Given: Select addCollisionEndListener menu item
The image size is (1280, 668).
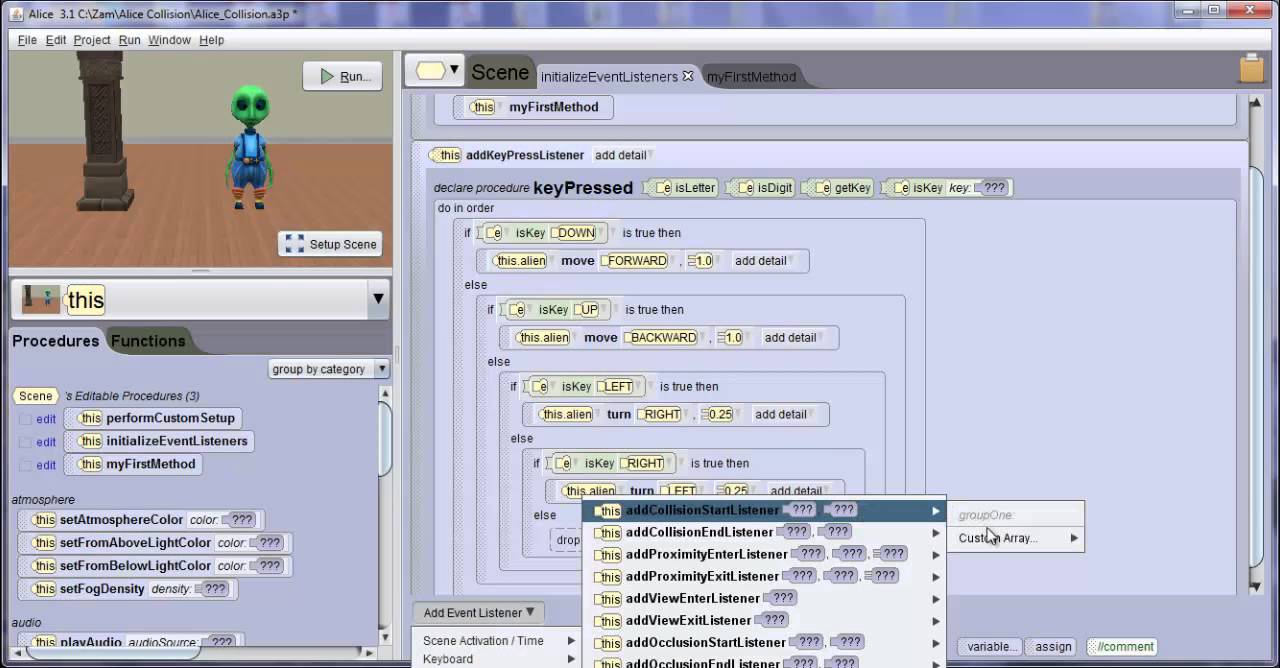Looking at the screenshot, I should click(x=764, y=532).
